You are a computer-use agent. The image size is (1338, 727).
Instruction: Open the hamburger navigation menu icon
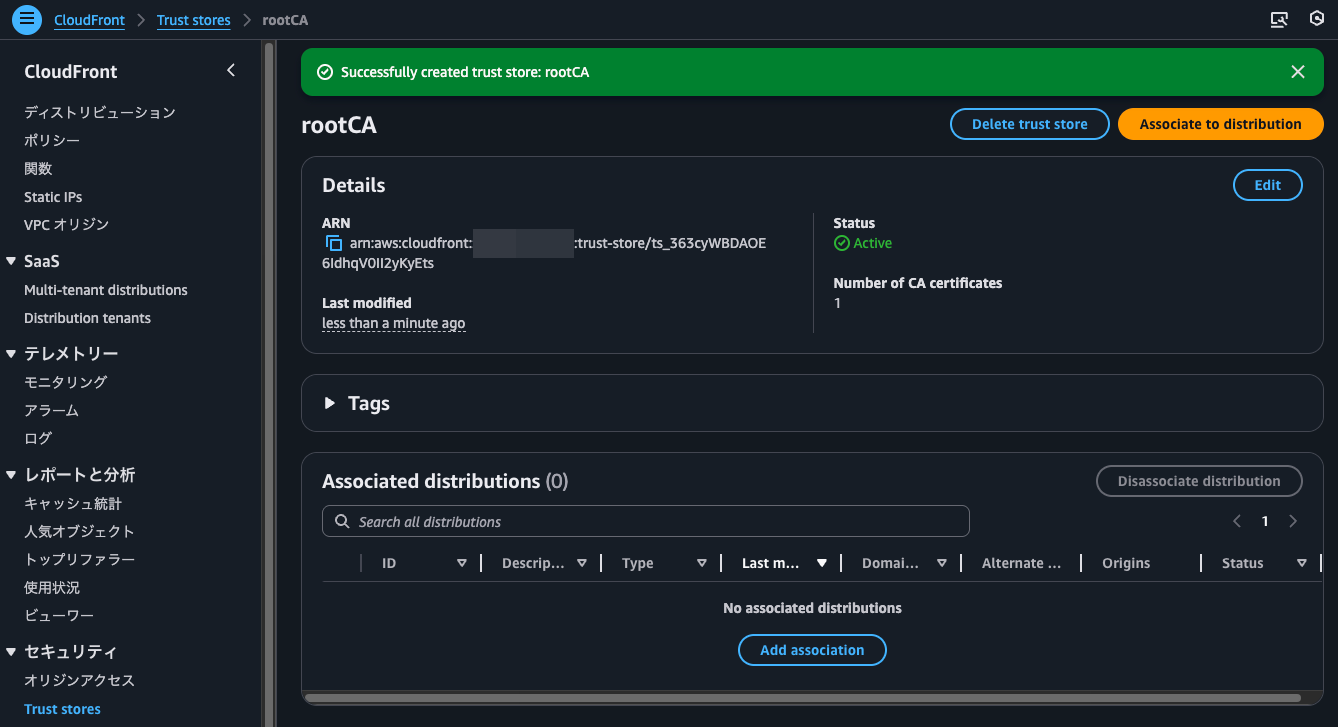(x=26, y=19)
